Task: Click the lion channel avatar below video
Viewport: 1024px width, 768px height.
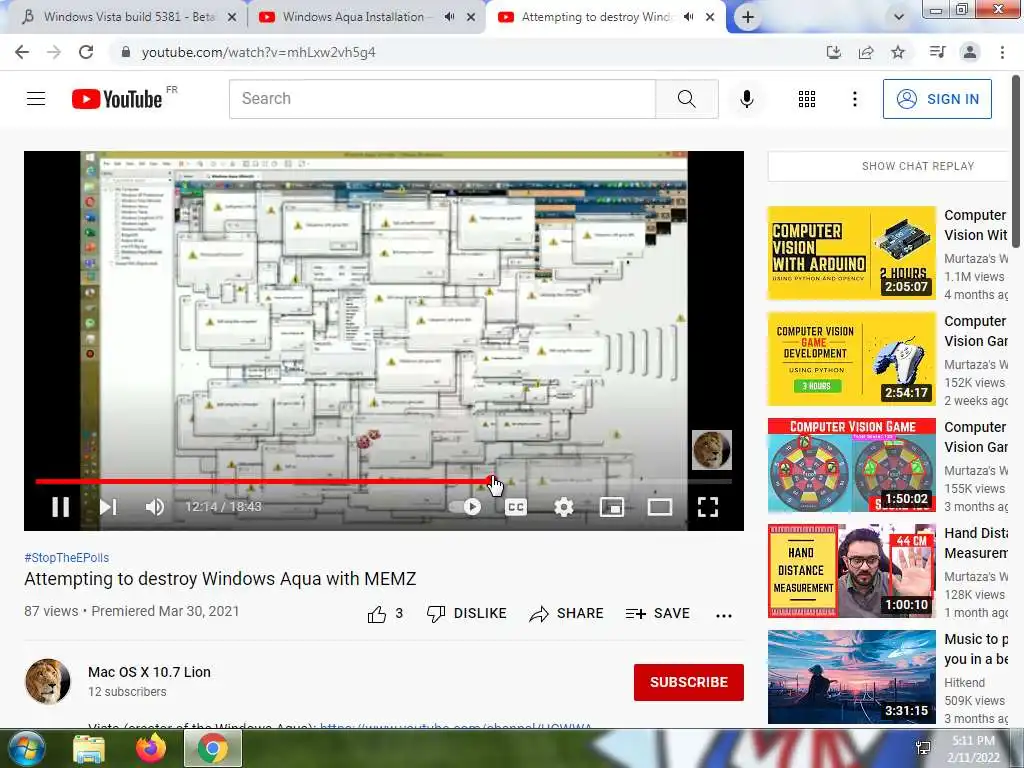Action: (x=48, y=681)
